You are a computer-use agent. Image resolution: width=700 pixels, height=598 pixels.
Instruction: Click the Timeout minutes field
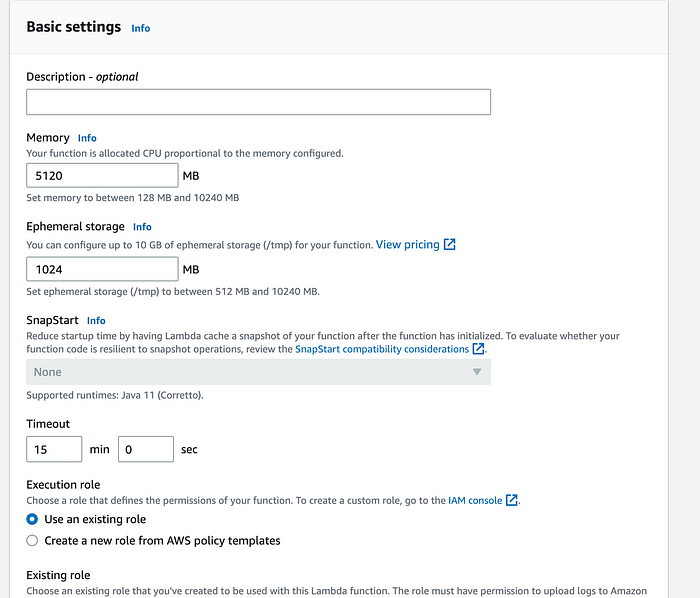54,449
